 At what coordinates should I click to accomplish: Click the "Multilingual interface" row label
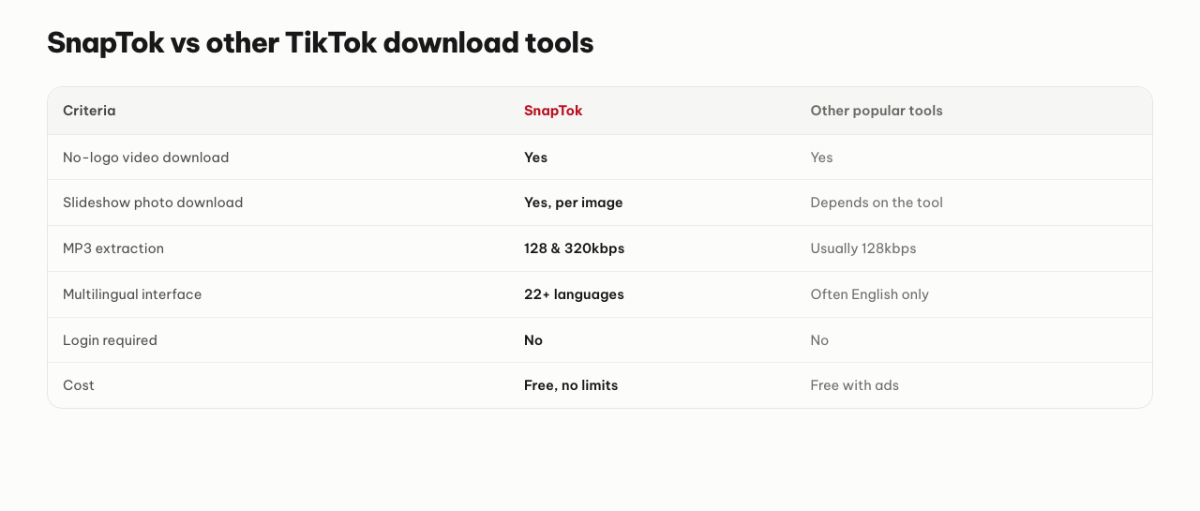[x=132, y=294]
